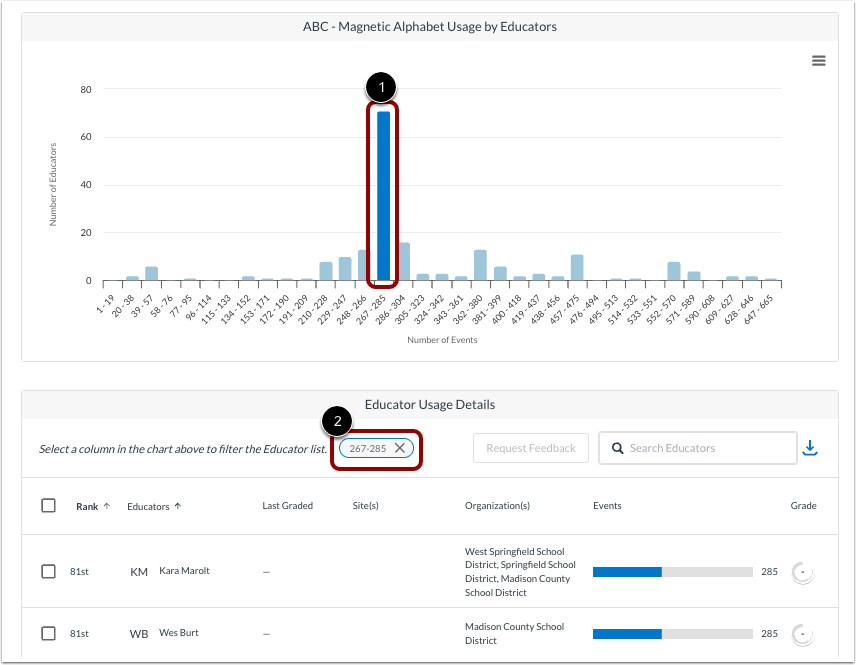The height and width of the screenshot is (665, 856).
Task: Toggle the Rank column sort arrow
Action: pos(104,505)
